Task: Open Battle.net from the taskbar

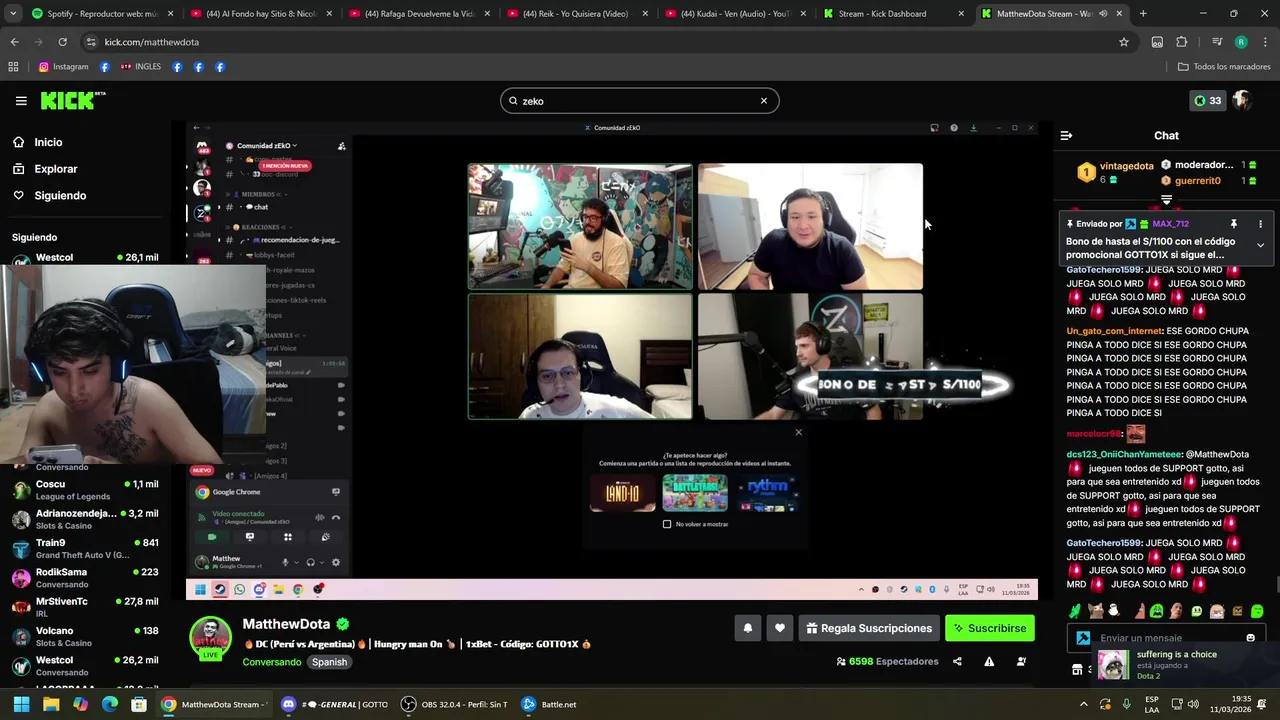Action: click(548, 704)
